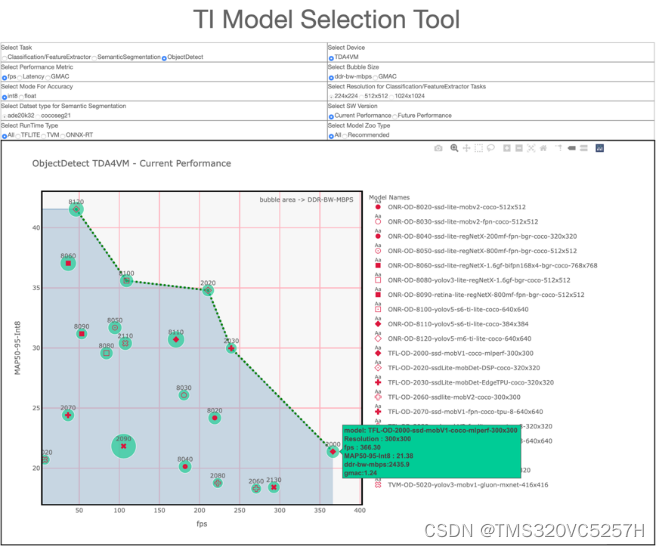Click the 8060 bubble data point
The width and height of the screenshot is (659, 547).
68,263
